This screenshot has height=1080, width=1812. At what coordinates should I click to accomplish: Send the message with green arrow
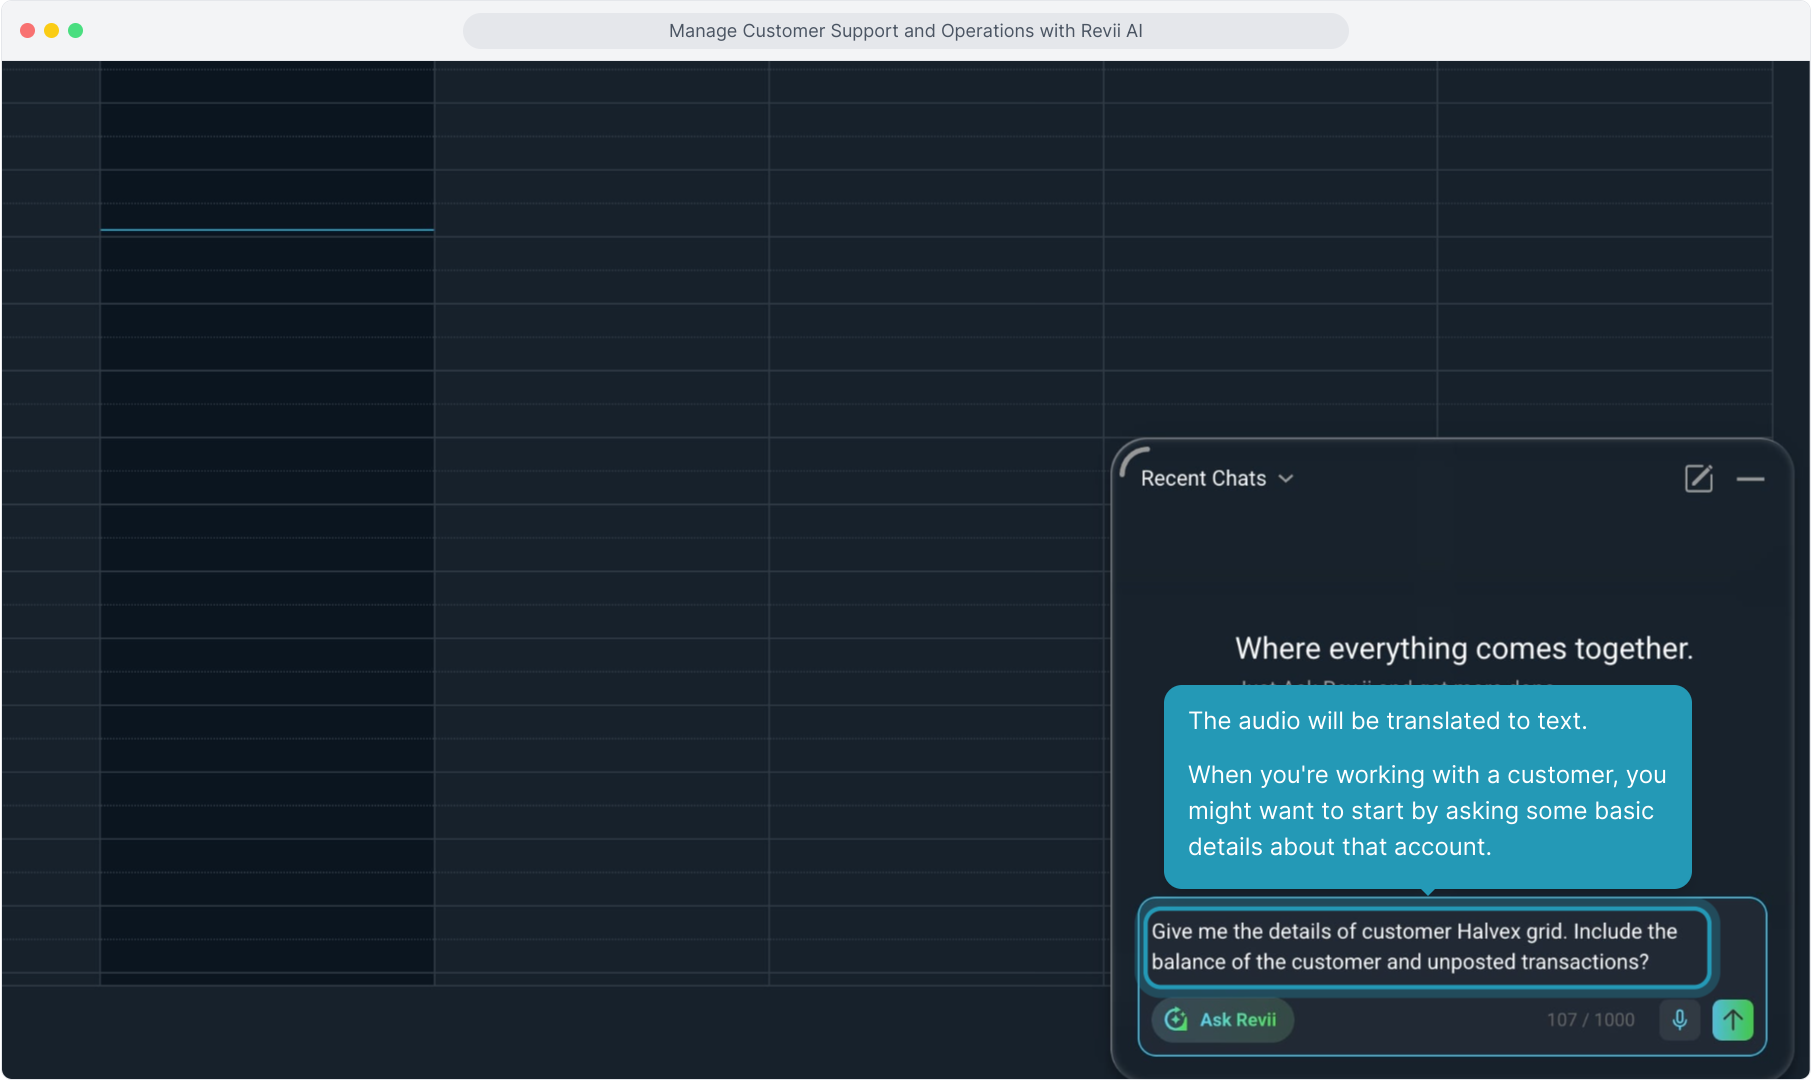[1733, 1020]
